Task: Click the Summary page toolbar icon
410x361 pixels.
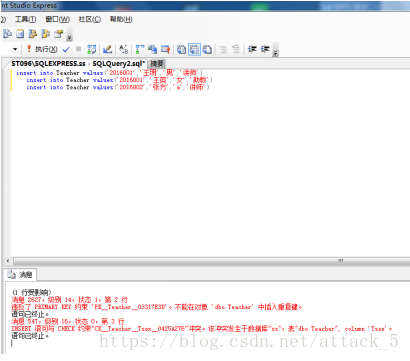Action: coord(20,34)
